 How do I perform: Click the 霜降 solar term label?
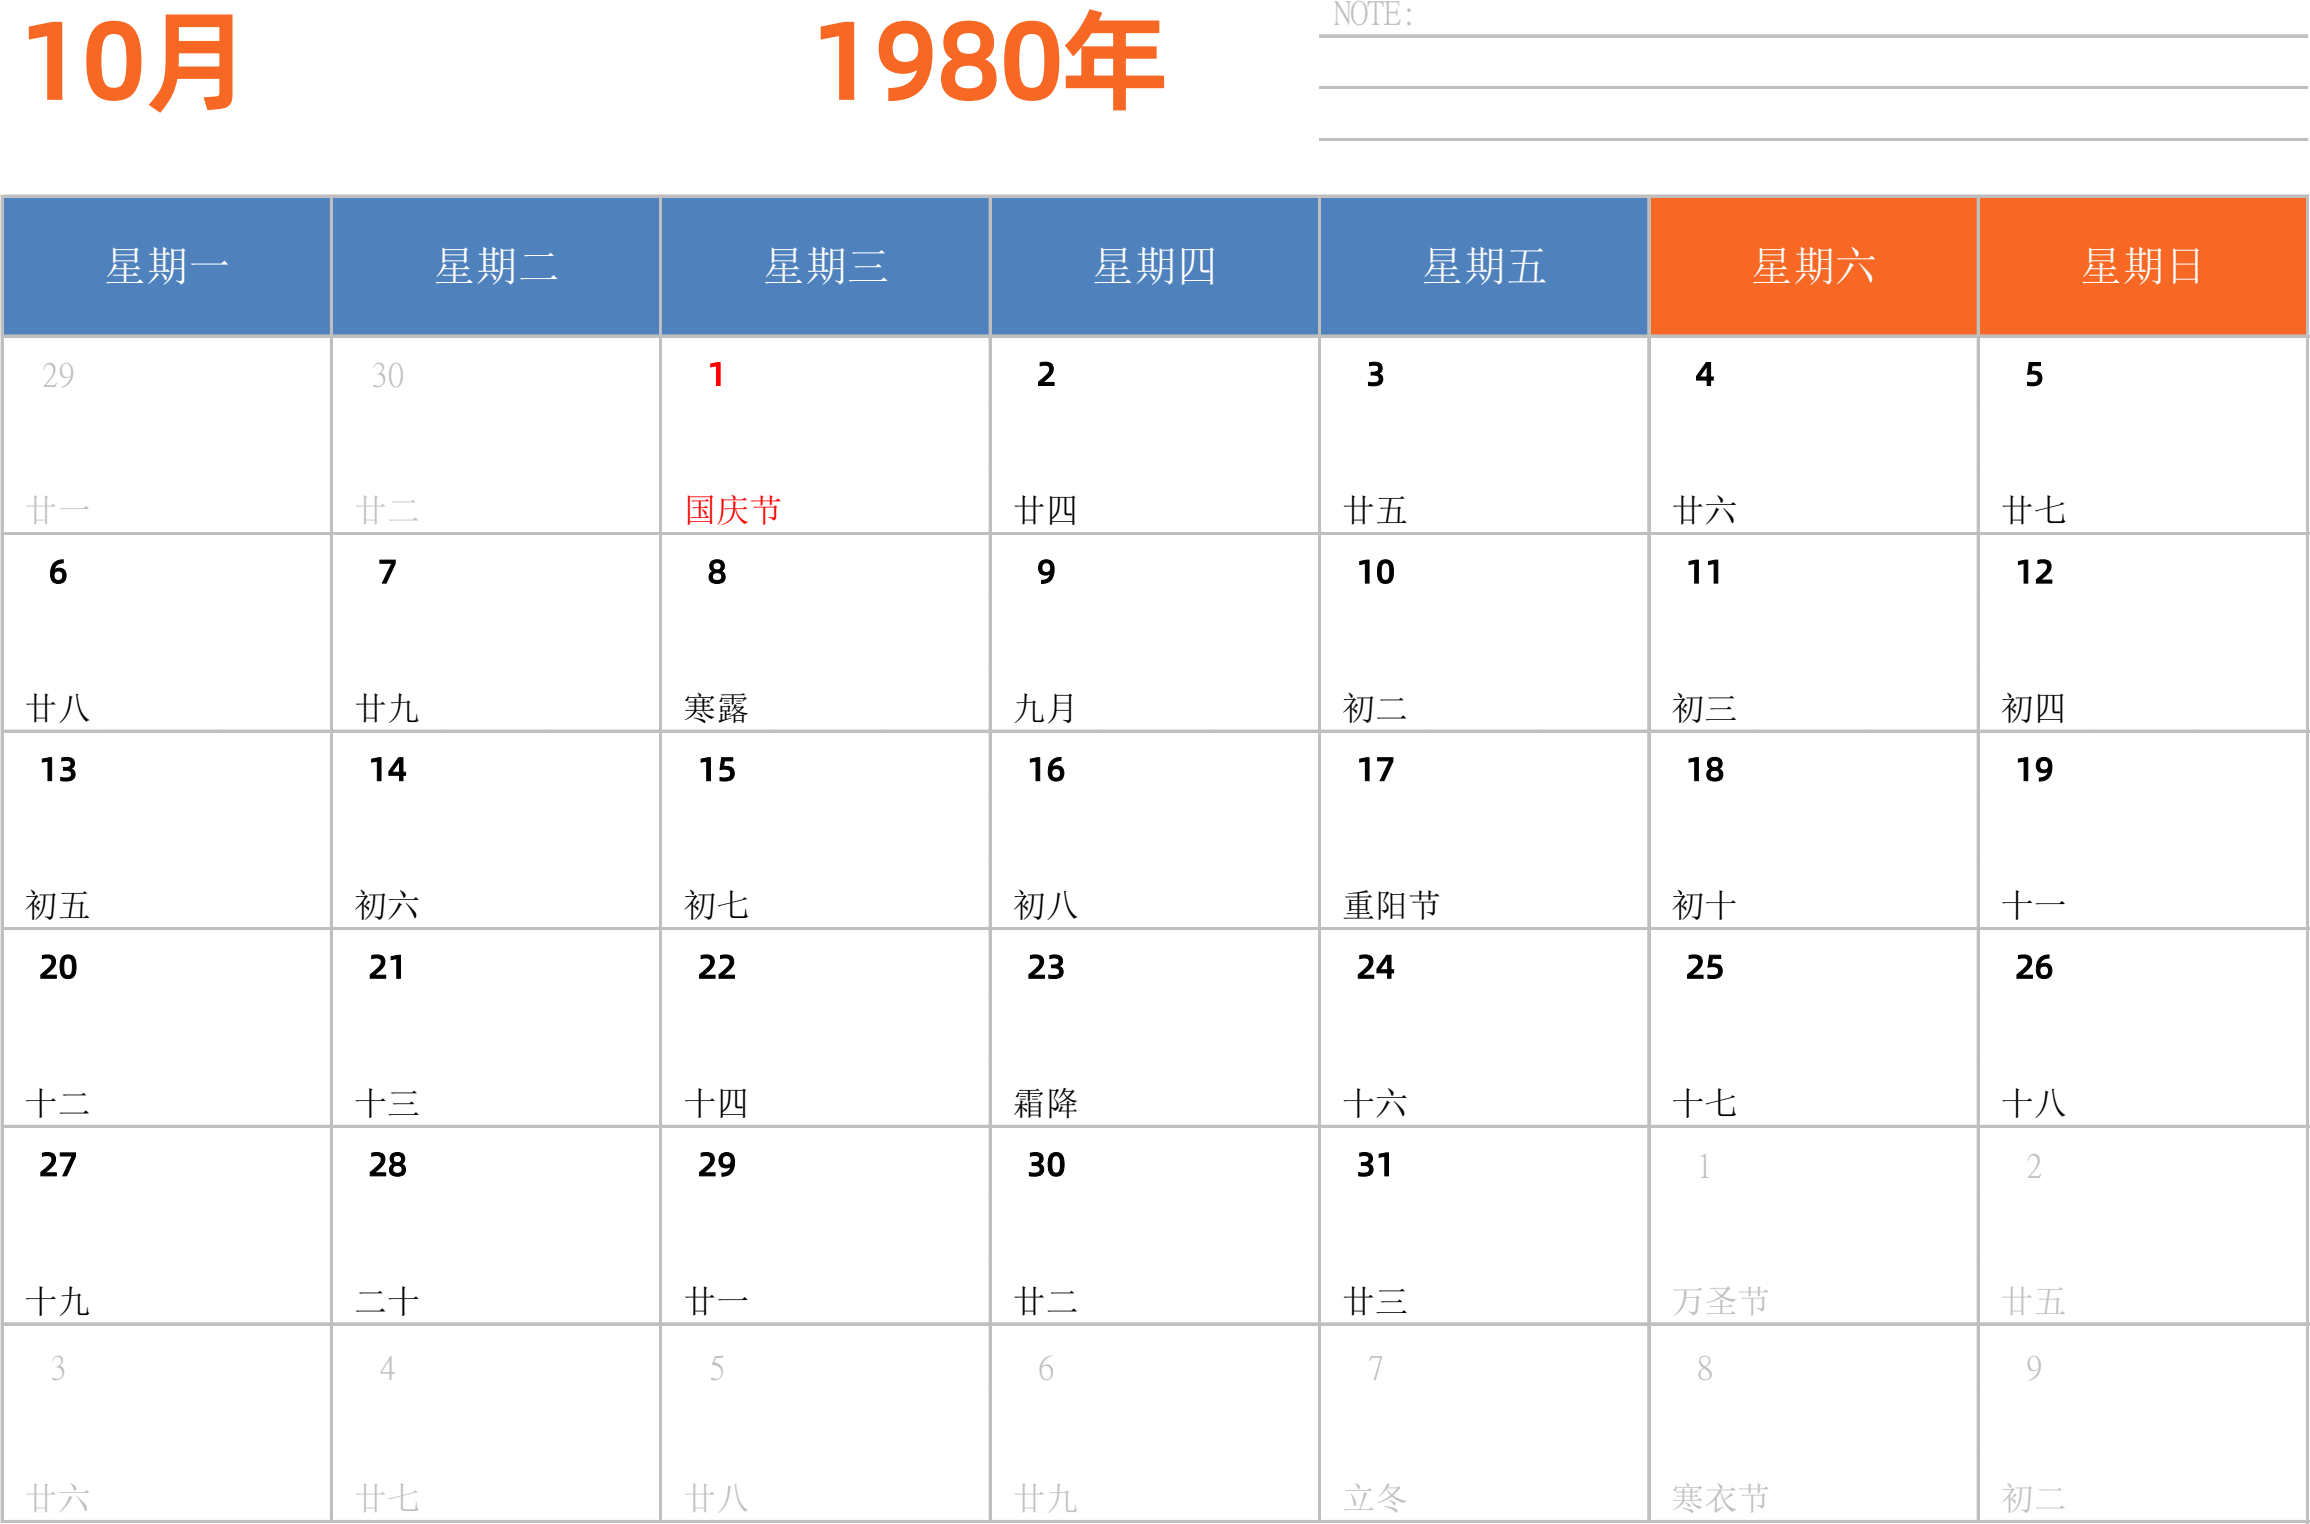[1046, 1103]
